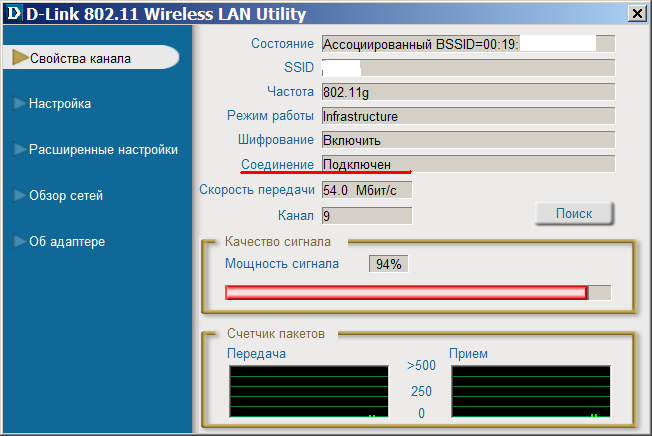
Task: Click the Качество сигнала group title
Action: 278,241
